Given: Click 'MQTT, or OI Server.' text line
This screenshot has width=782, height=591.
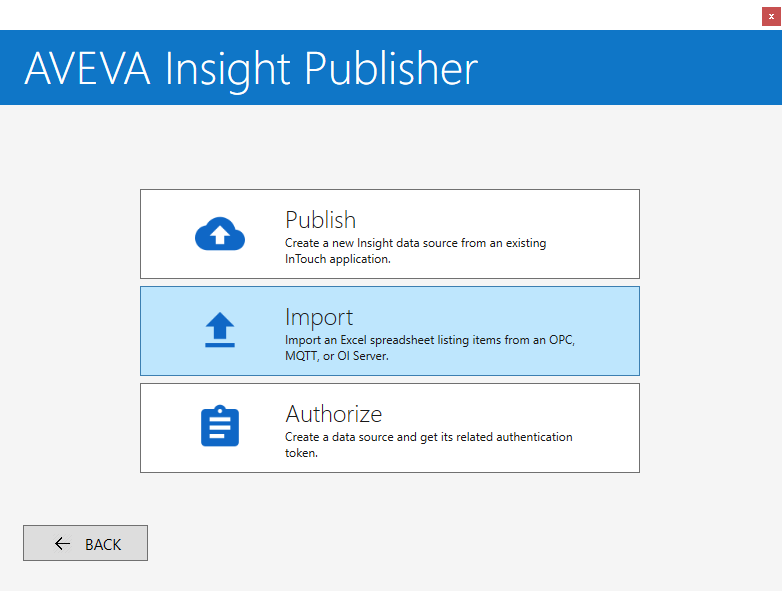Looking at the screenshot, I should pyautogui.click(x=337, y=356).
